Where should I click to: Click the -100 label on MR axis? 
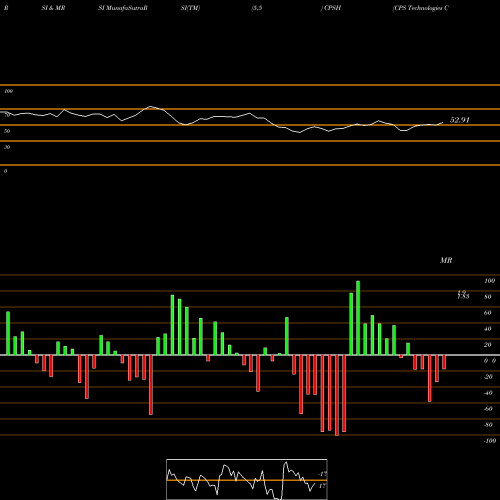[x=490, y=441]
